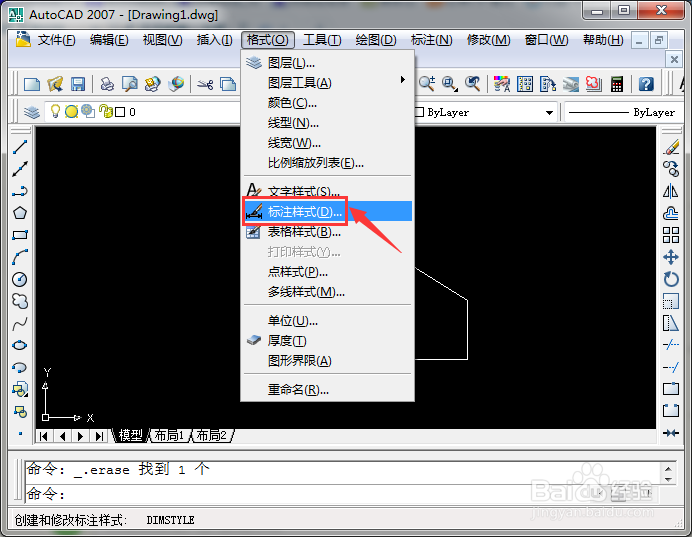Choose 重命名(R)... menu entry
692x537 pixels.
pyautogui.click(x=327, y=390)
